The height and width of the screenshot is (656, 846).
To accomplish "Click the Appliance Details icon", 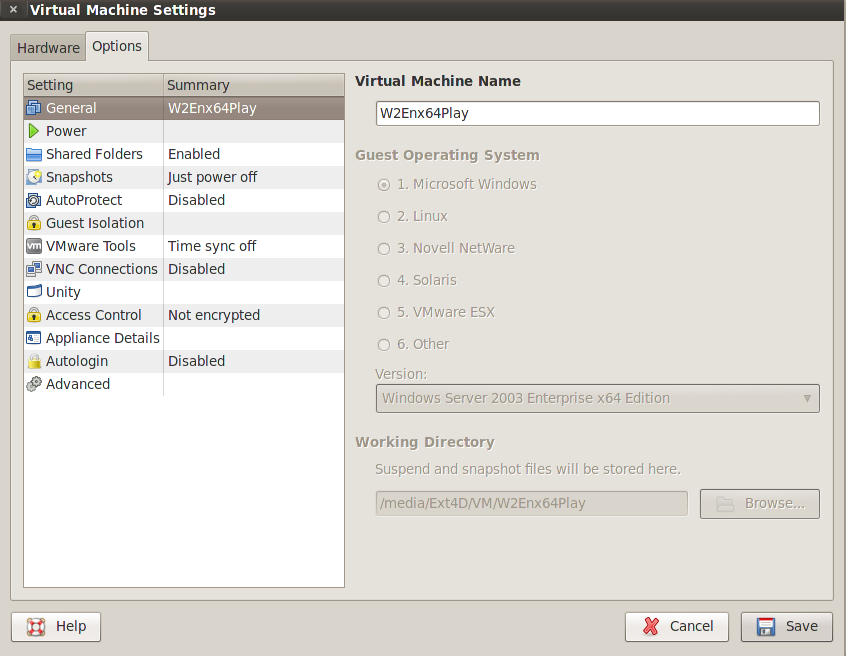I will click(x=33, y=338).
